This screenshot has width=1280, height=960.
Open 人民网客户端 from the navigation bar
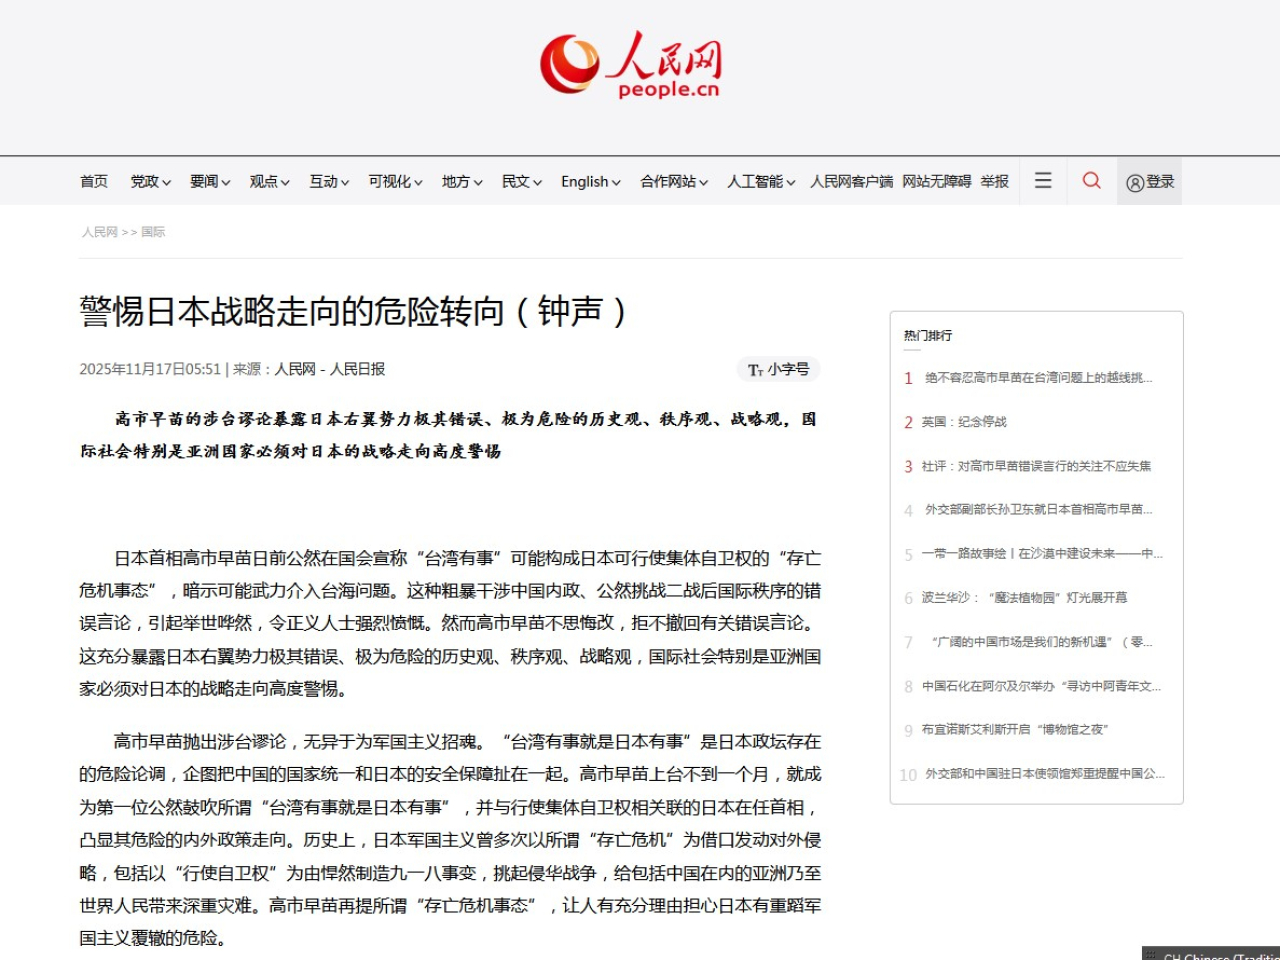click(x=851, y=181)
